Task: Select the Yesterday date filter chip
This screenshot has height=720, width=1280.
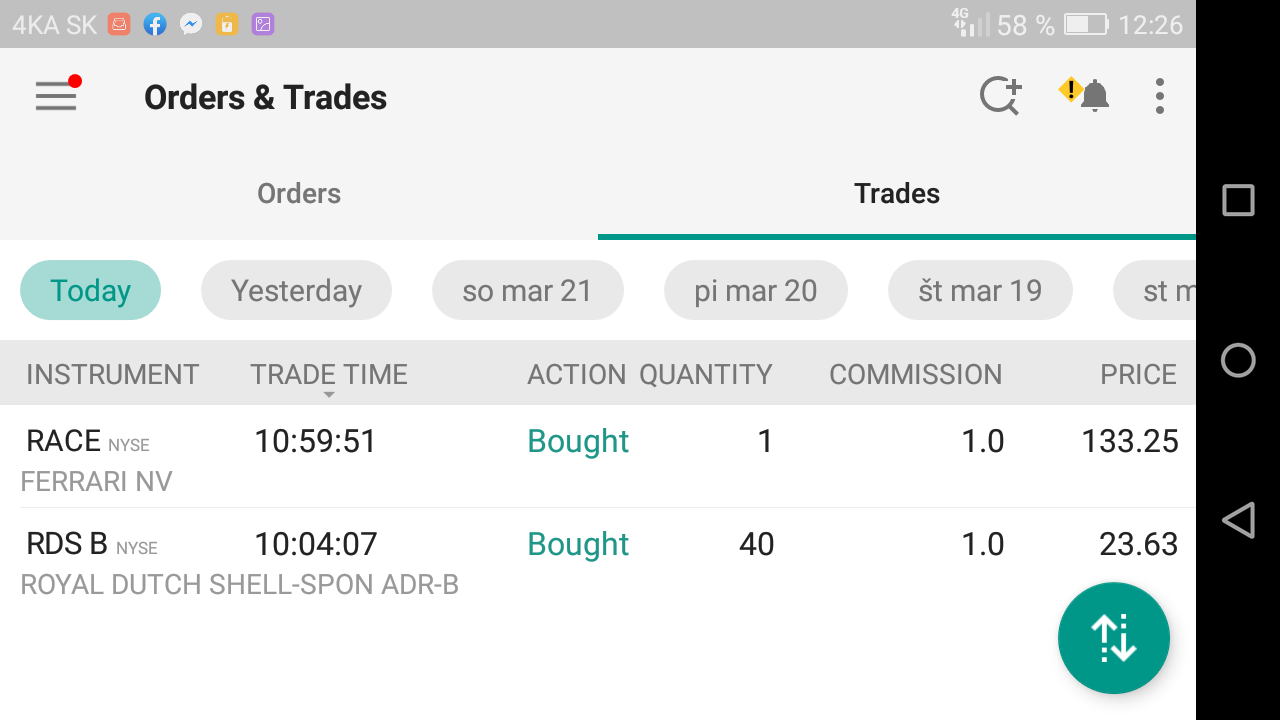Action: 296,290
